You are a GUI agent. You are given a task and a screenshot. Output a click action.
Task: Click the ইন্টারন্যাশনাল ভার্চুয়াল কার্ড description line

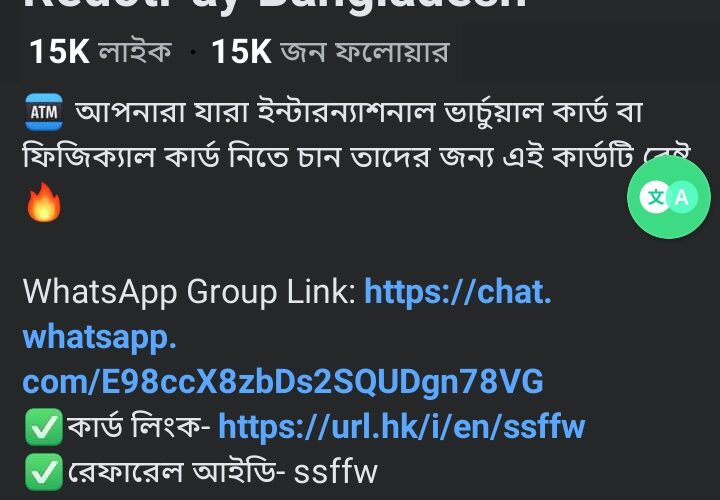coord(358,112)
